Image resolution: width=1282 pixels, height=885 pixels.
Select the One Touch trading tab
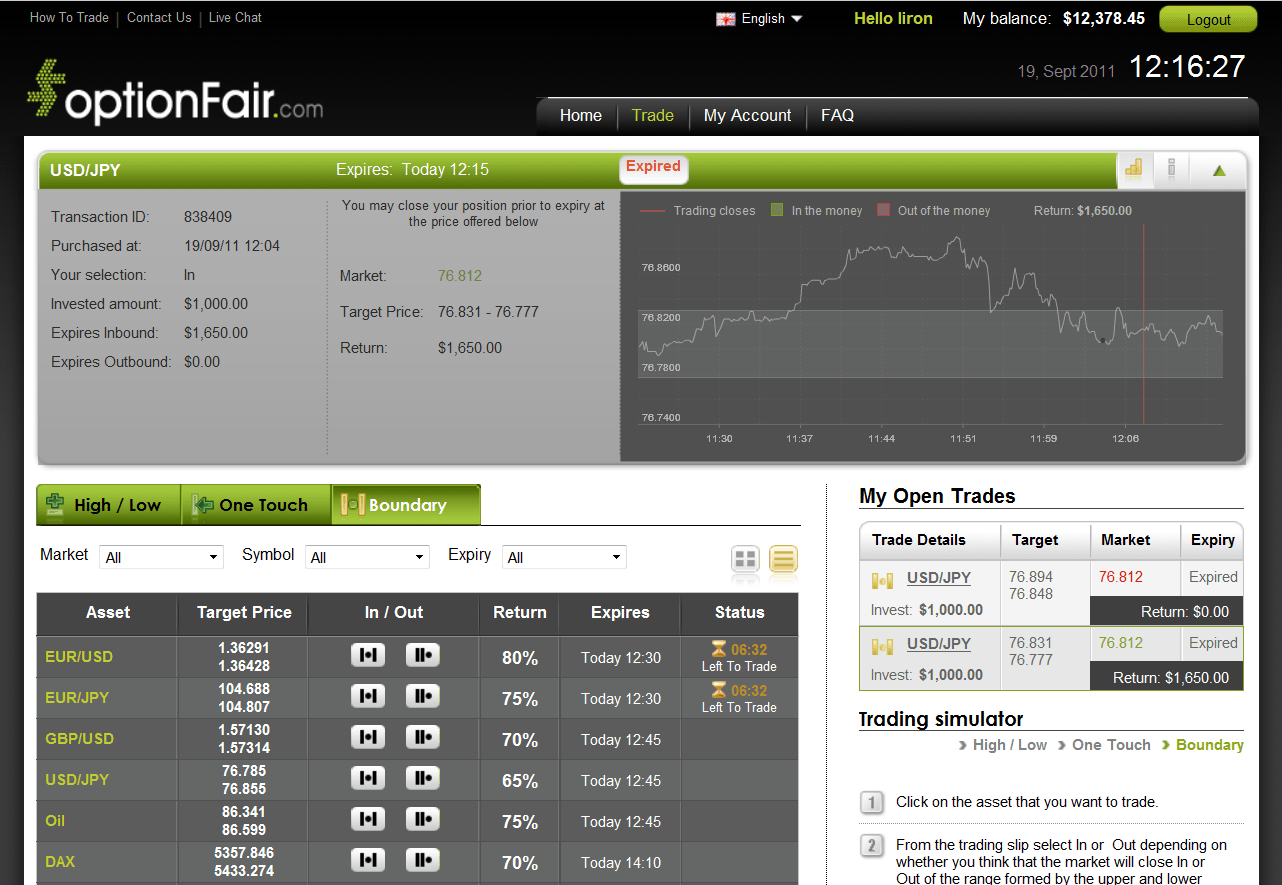tap(255, 504)
